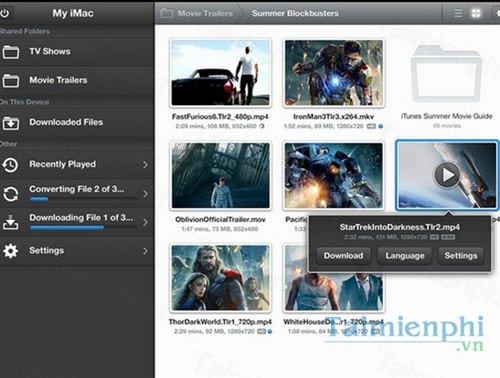Play the Star Trek trailer
Image resolution: width=500 pixels, height=378 pixels.
tap(447, 175)
